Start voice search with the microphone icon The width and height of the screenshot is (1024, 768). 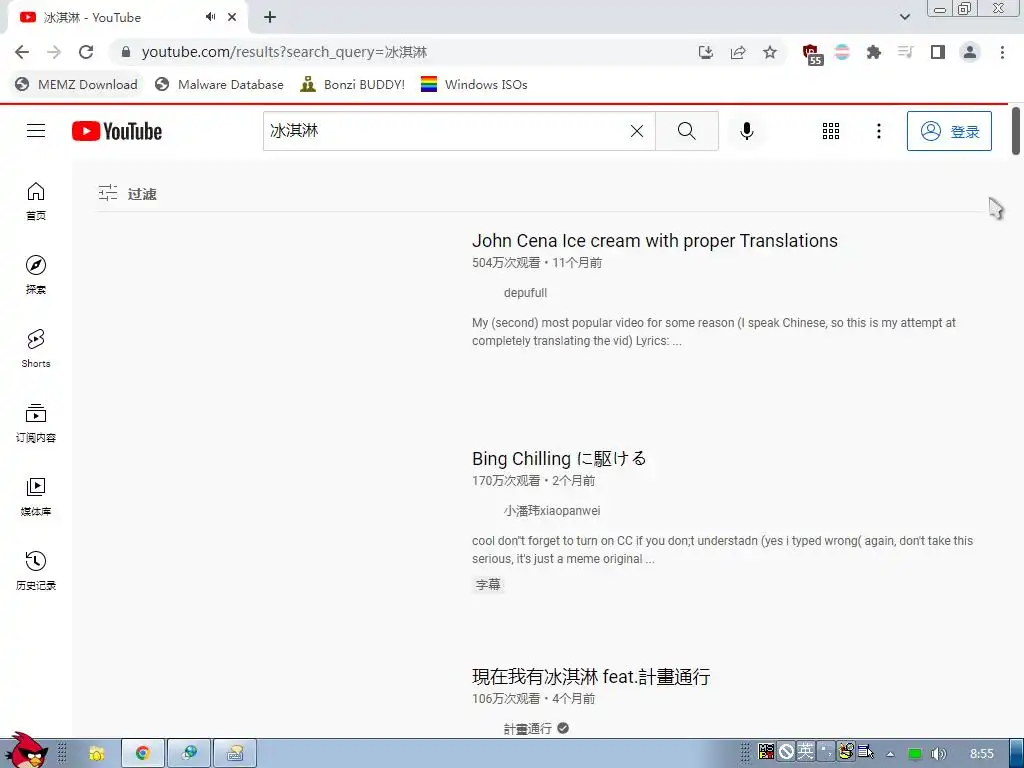pos(746,131)
